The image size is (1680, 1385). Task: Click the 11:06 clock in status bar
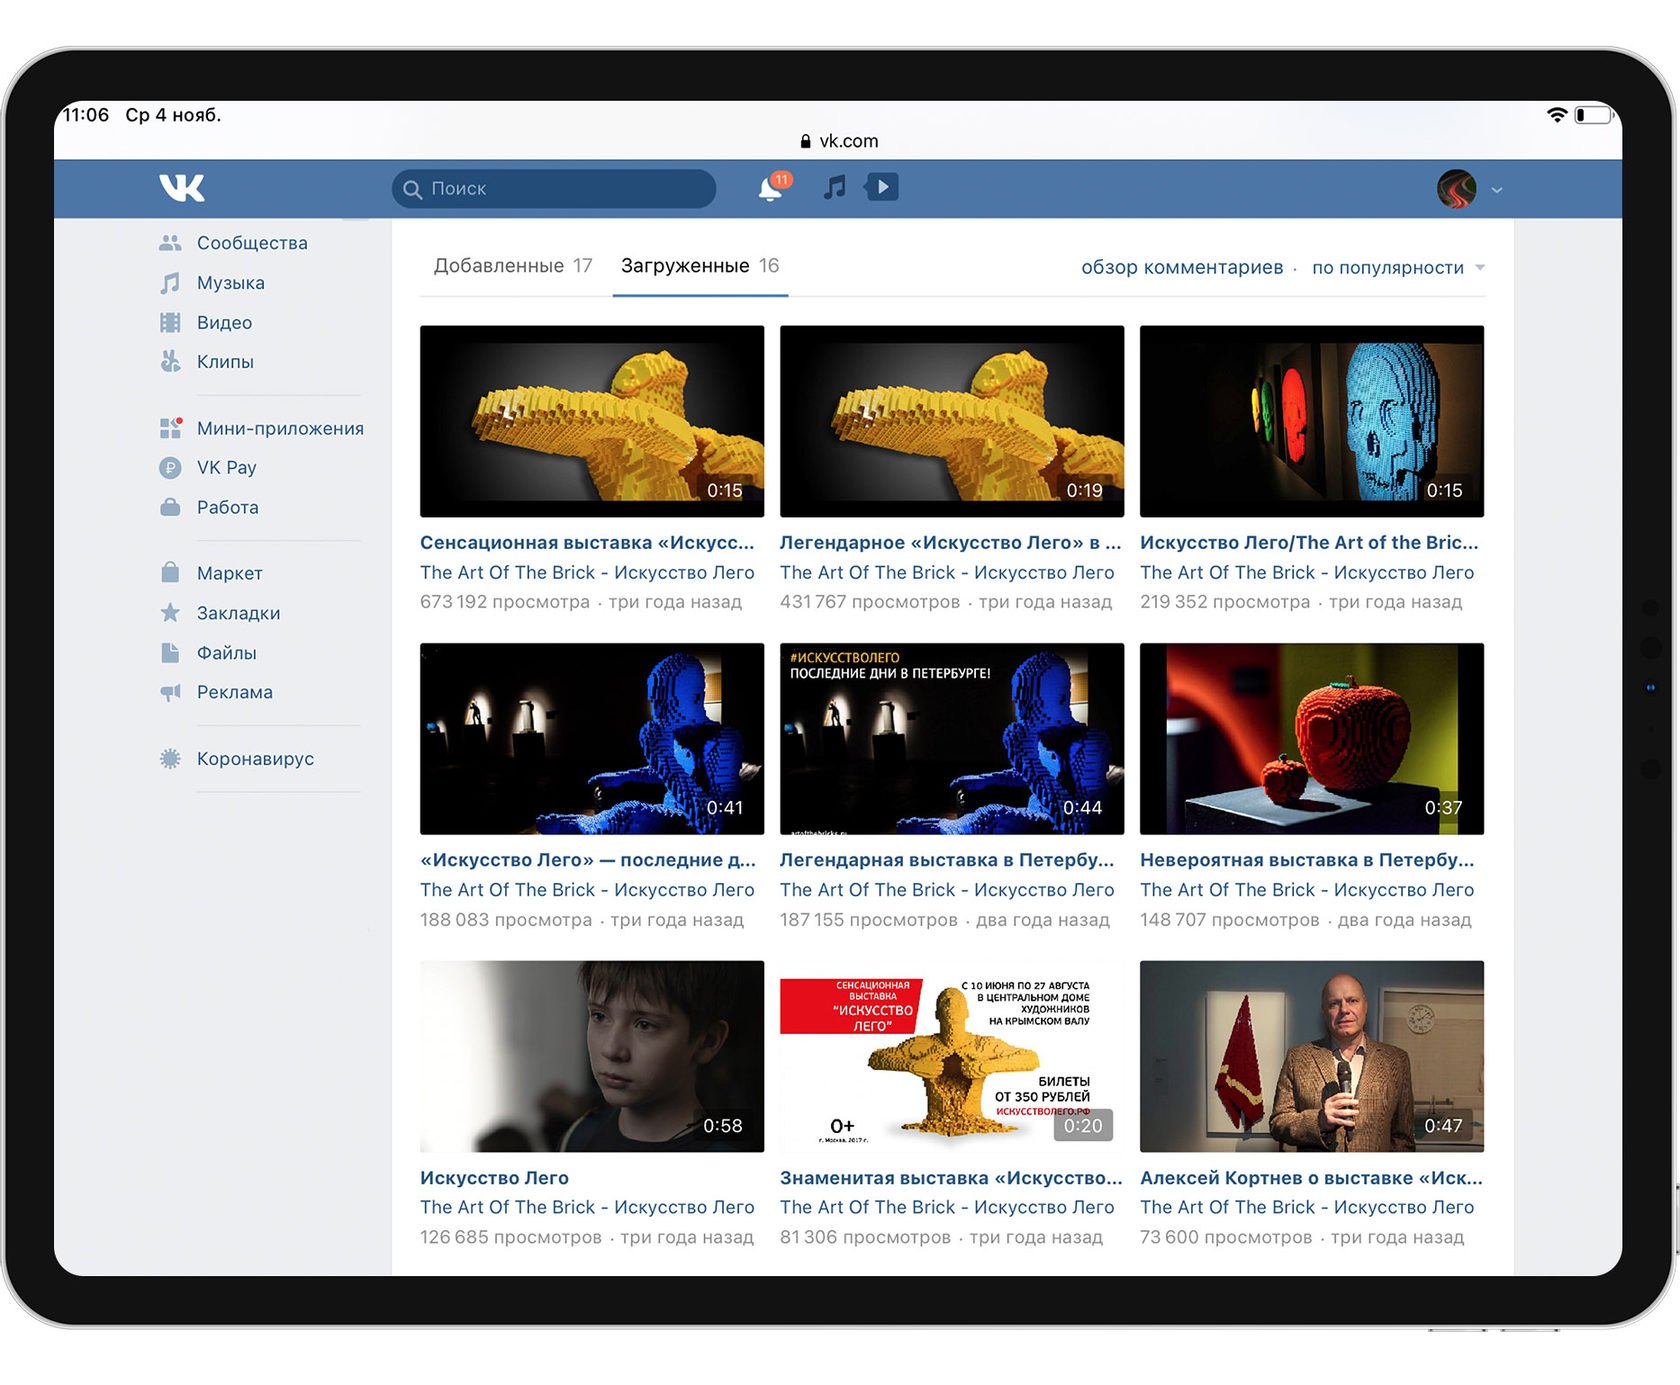click(x=86, y=115)
